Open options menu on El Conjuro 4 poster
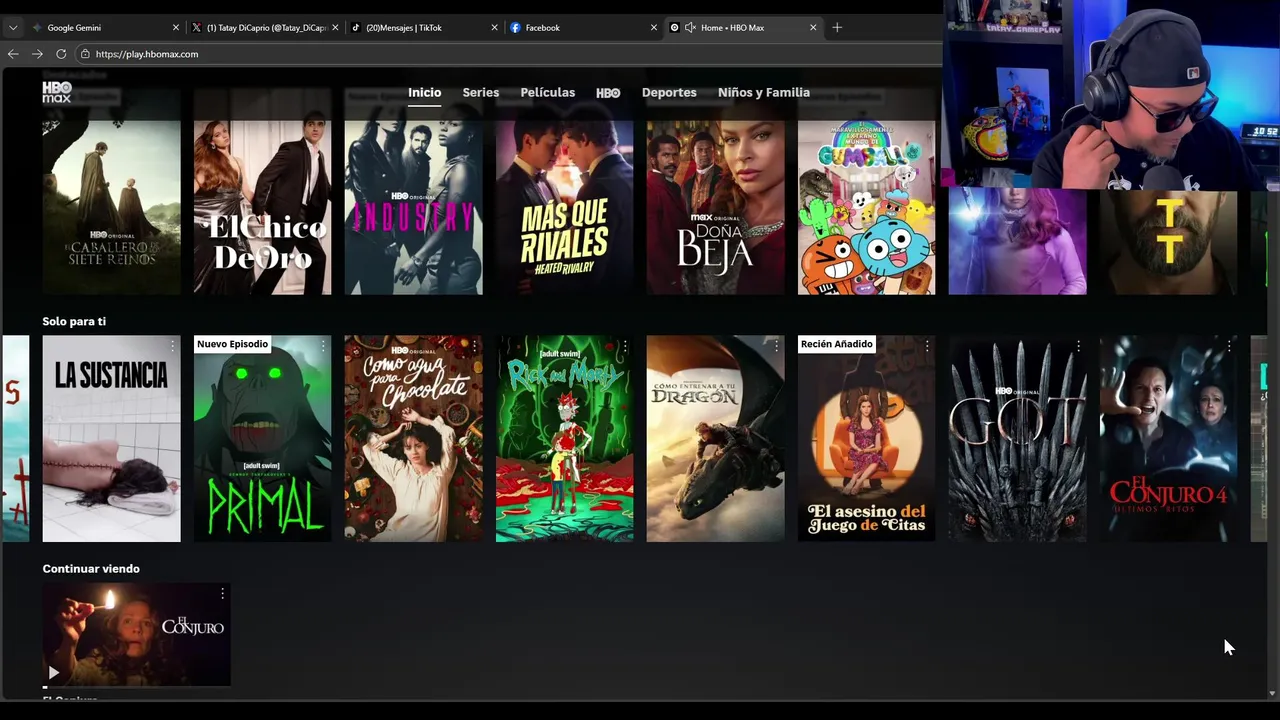The width and height of the screenshot is (1280, 720). point(1229,346)
